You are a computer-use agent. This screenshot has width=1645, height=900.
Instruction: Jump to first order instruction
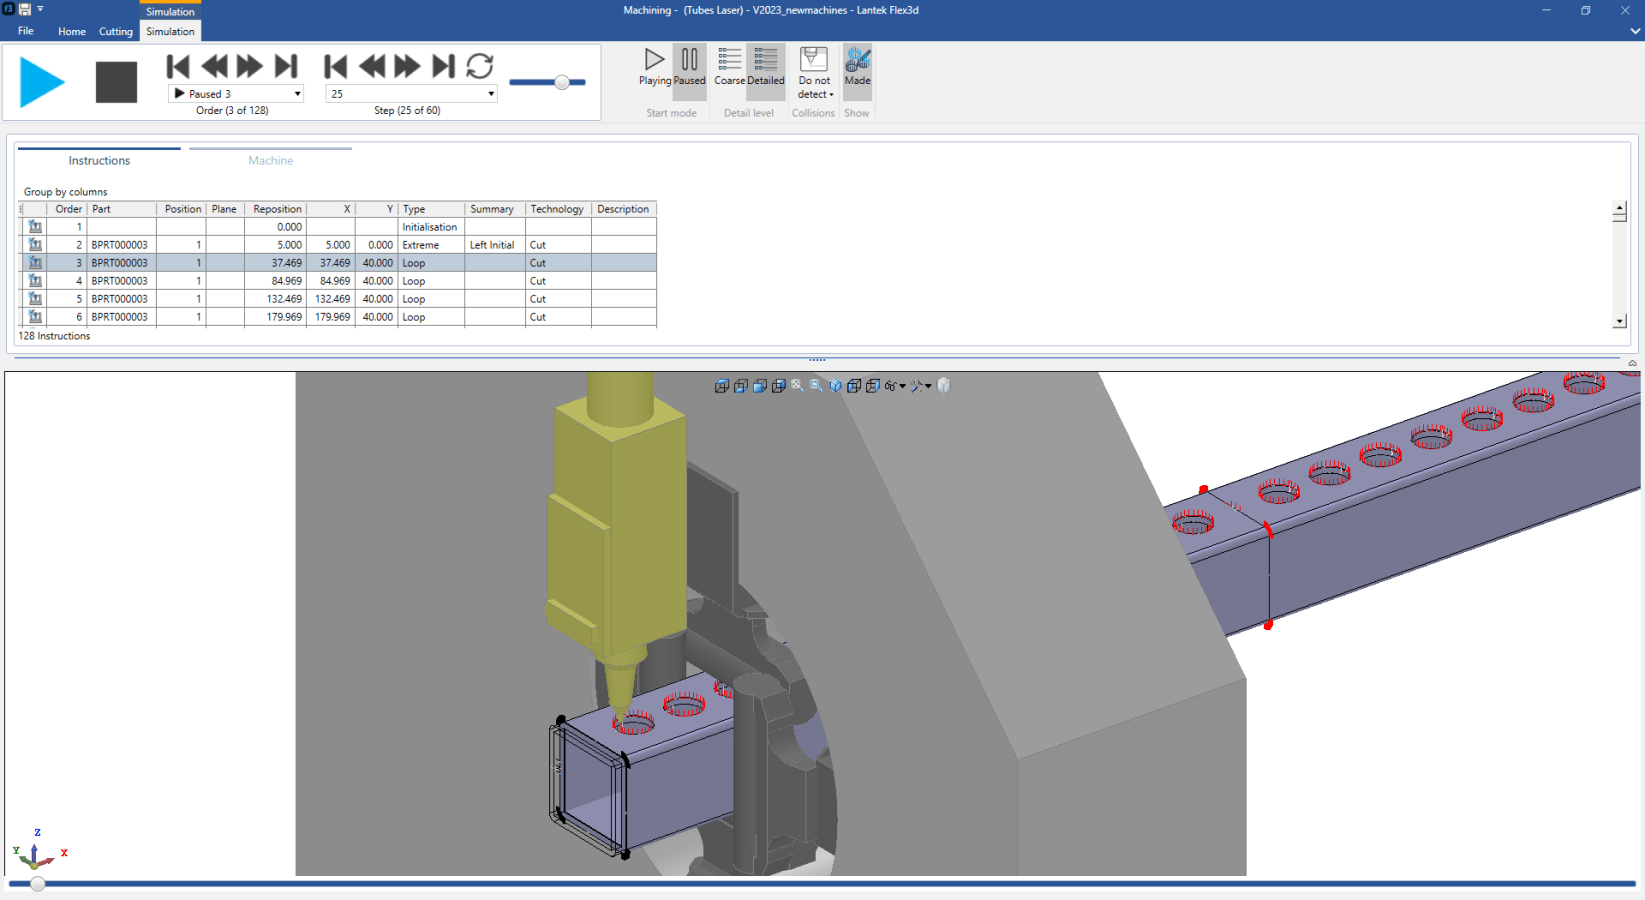pos(178,67)
